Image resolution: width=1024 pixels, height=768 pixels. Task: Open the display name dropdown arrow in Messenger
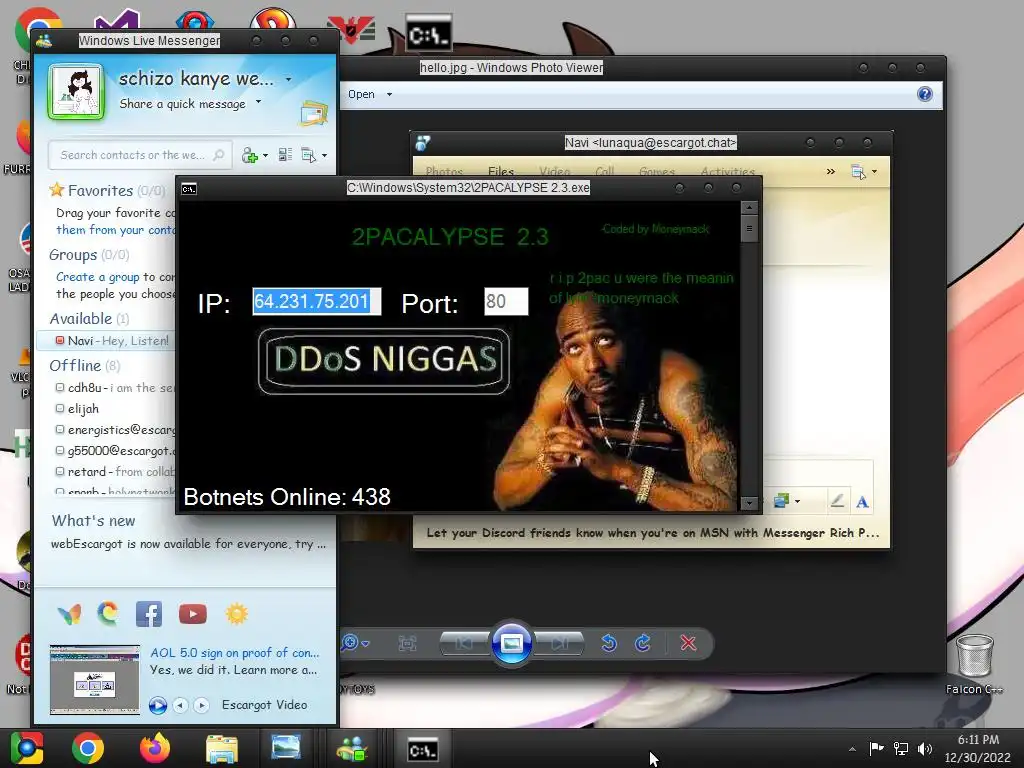(289, 80)
